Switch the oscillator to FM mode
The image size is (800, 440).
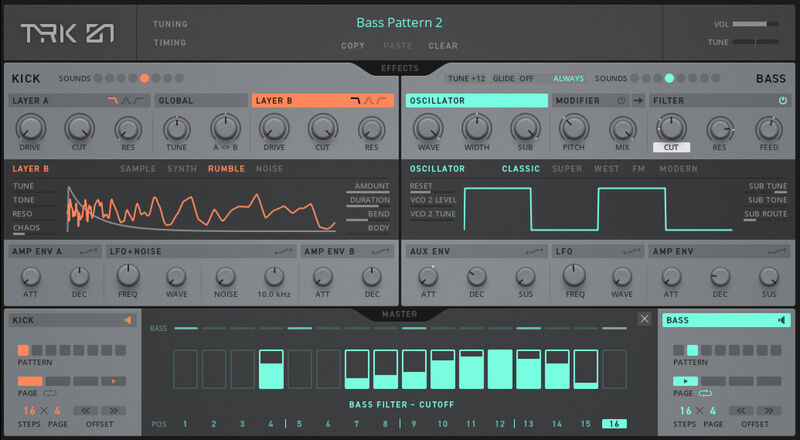tap(639, 168)
